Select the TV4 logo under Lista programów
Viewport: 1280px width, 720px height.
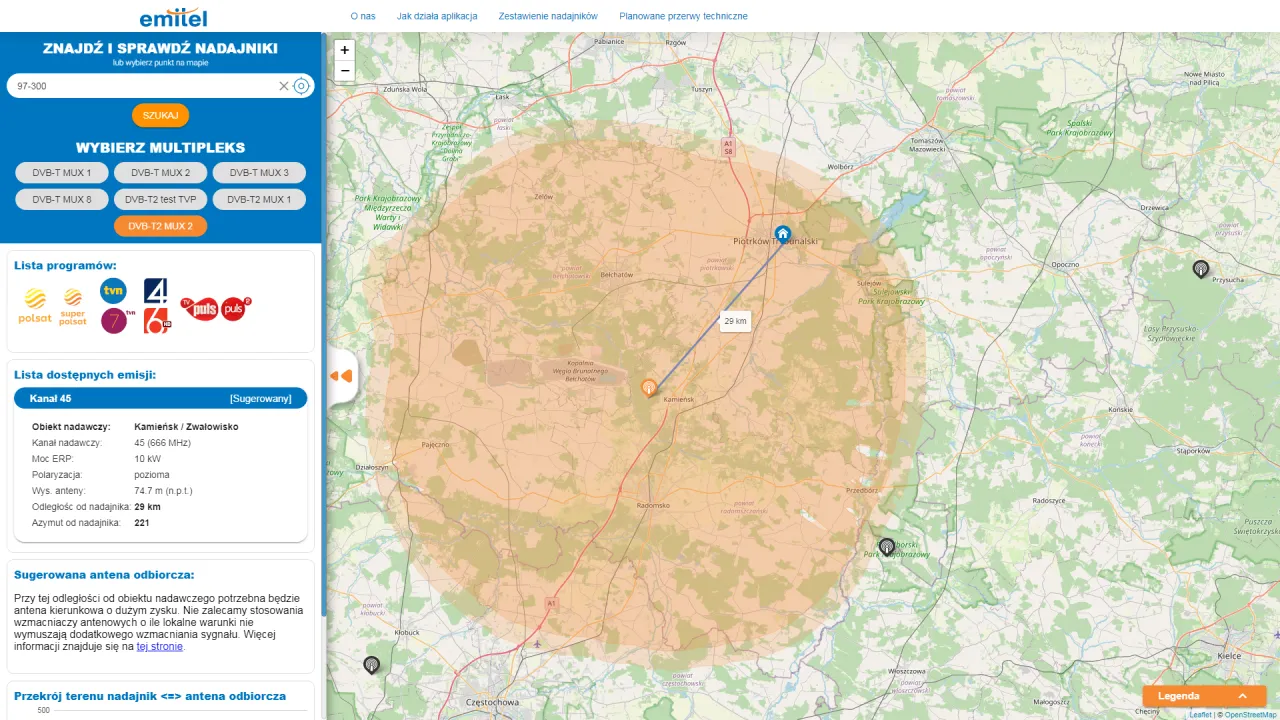point(156,290)
